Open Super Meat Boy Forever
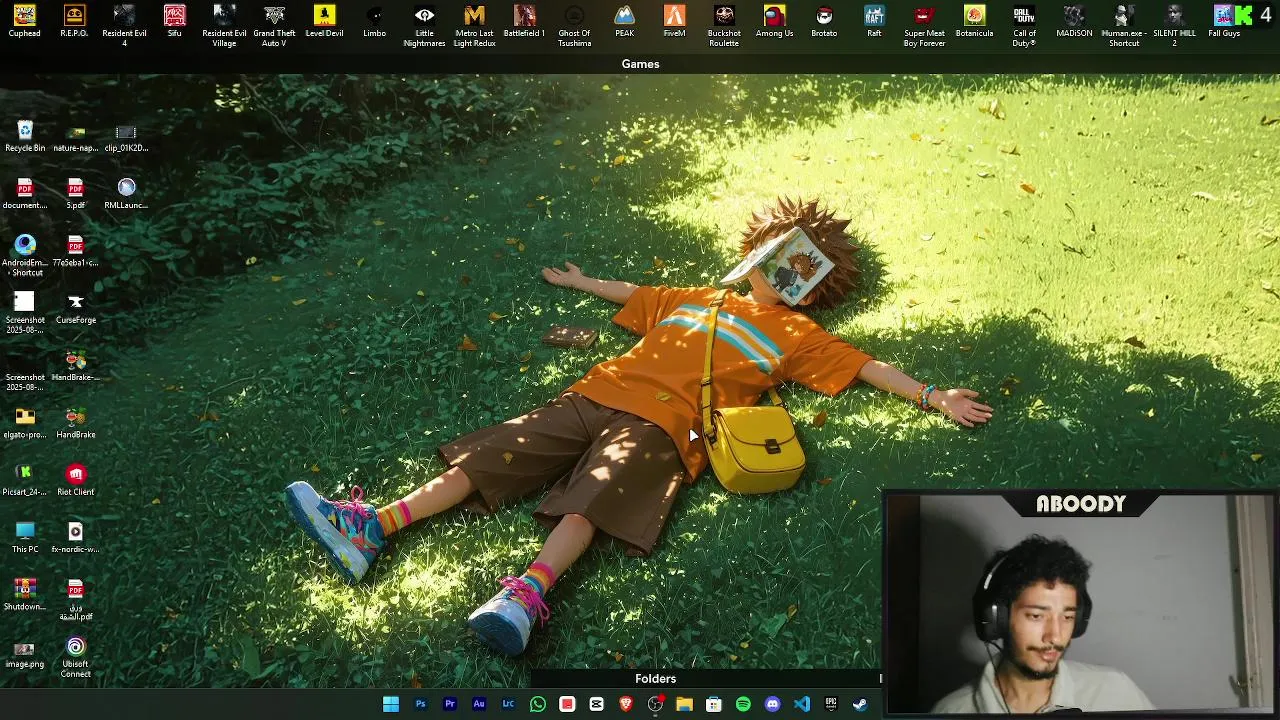The width and height of the screenshot is (1280, 720). (924, 26)
